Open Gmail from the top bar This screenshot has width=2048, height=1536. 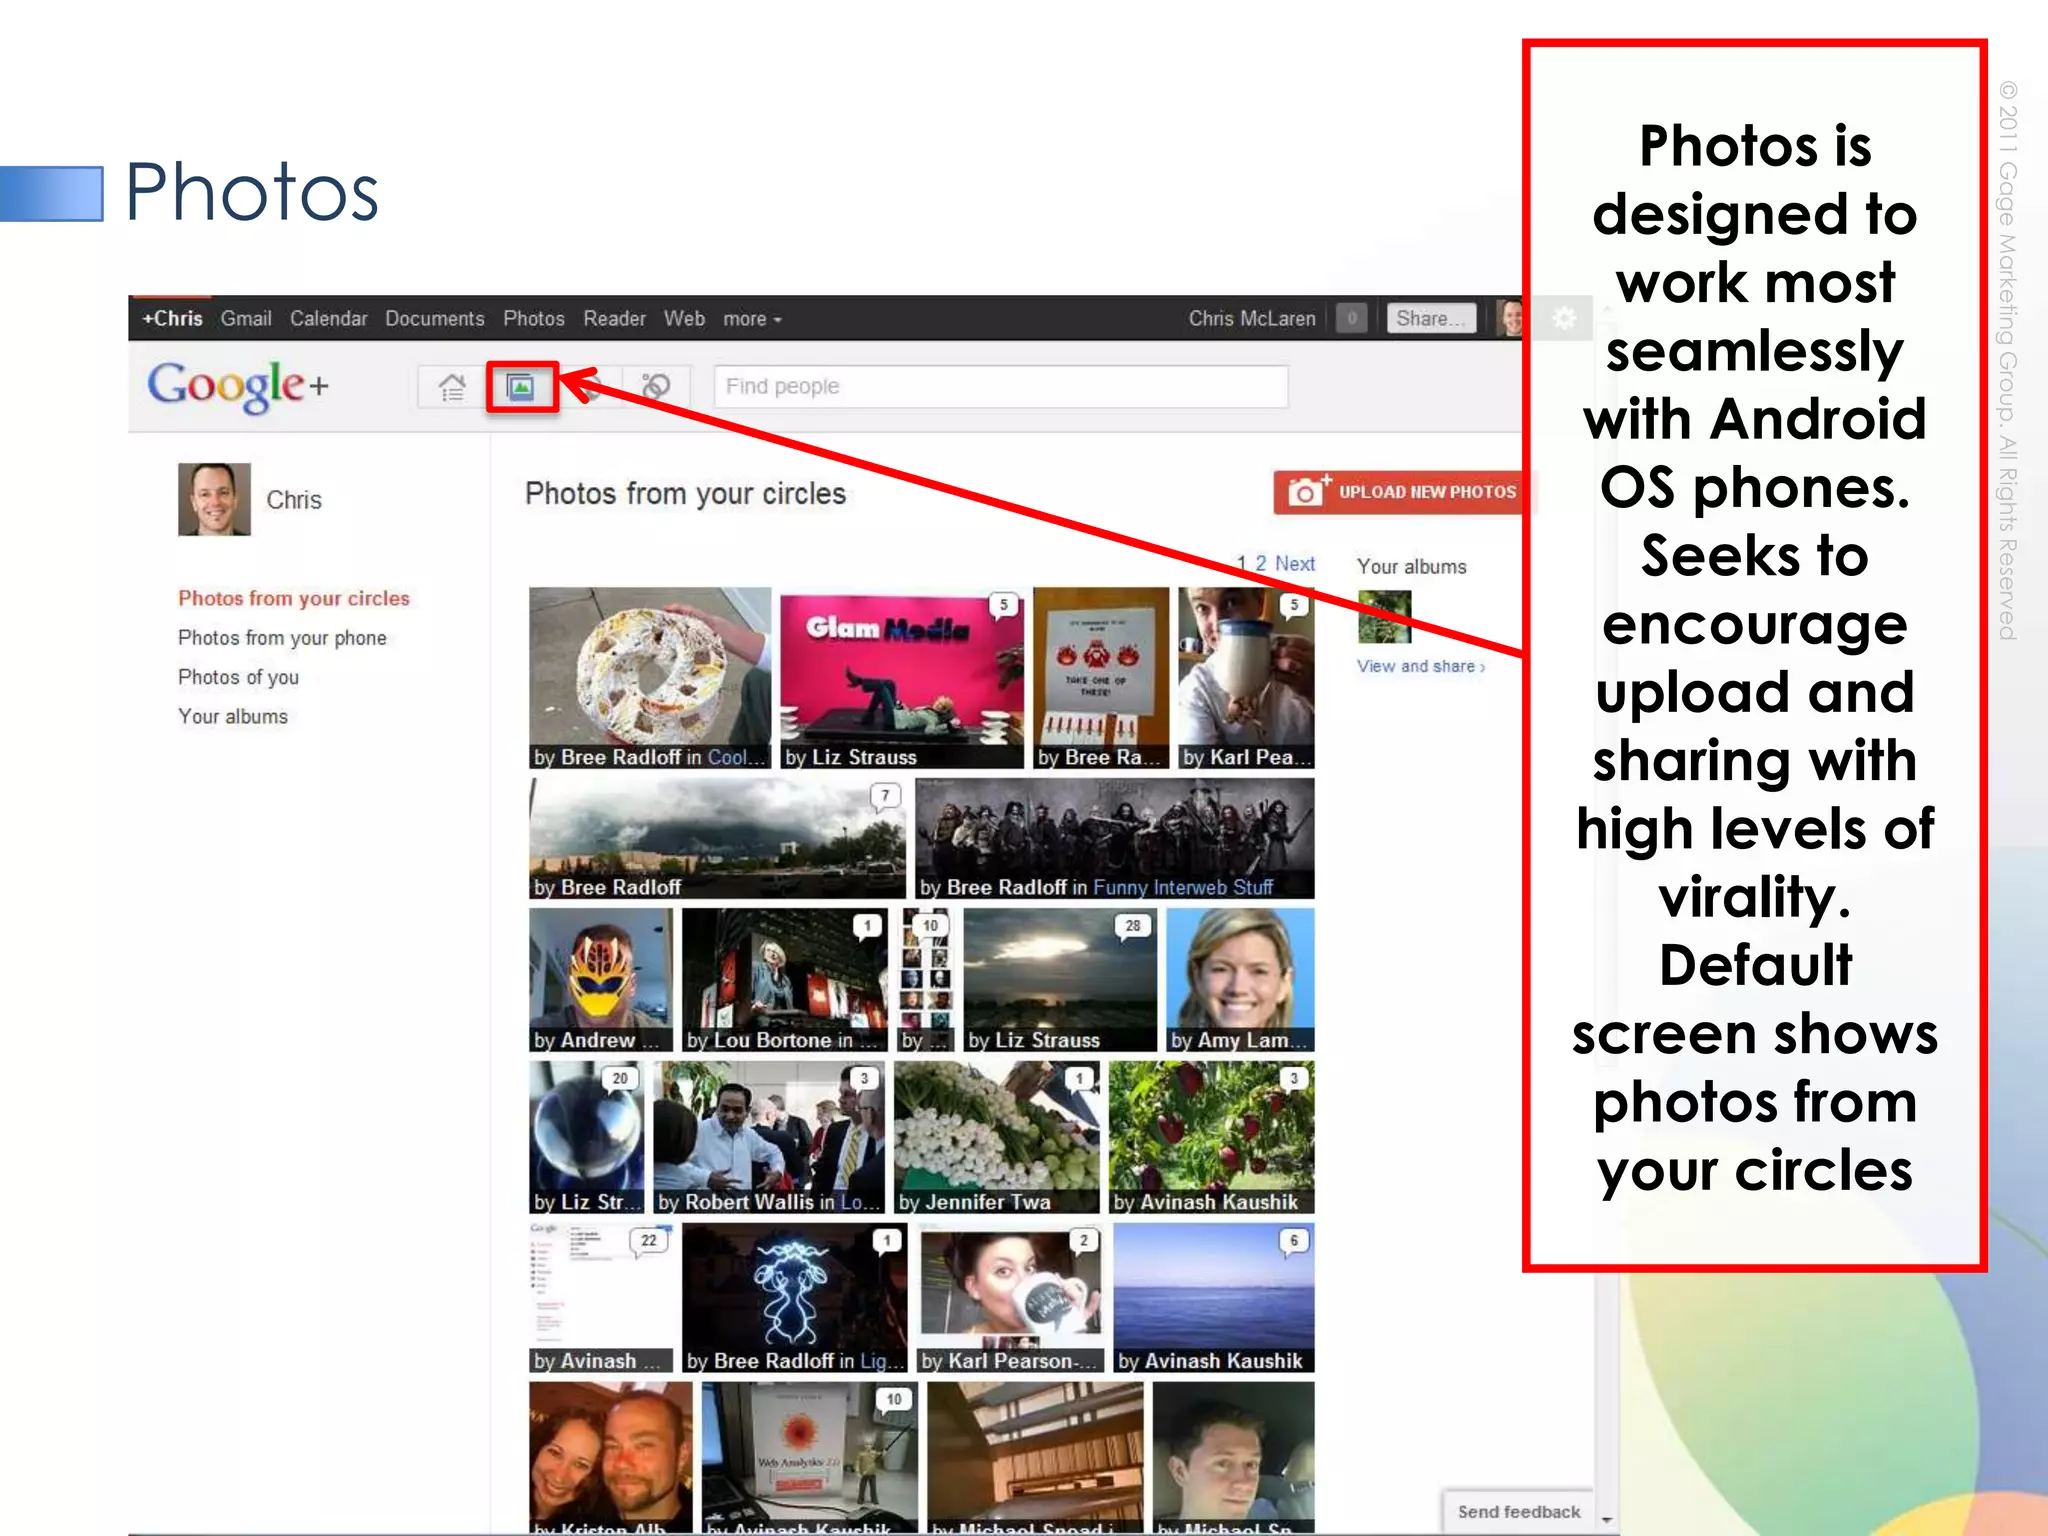click(x=246, y=318)
